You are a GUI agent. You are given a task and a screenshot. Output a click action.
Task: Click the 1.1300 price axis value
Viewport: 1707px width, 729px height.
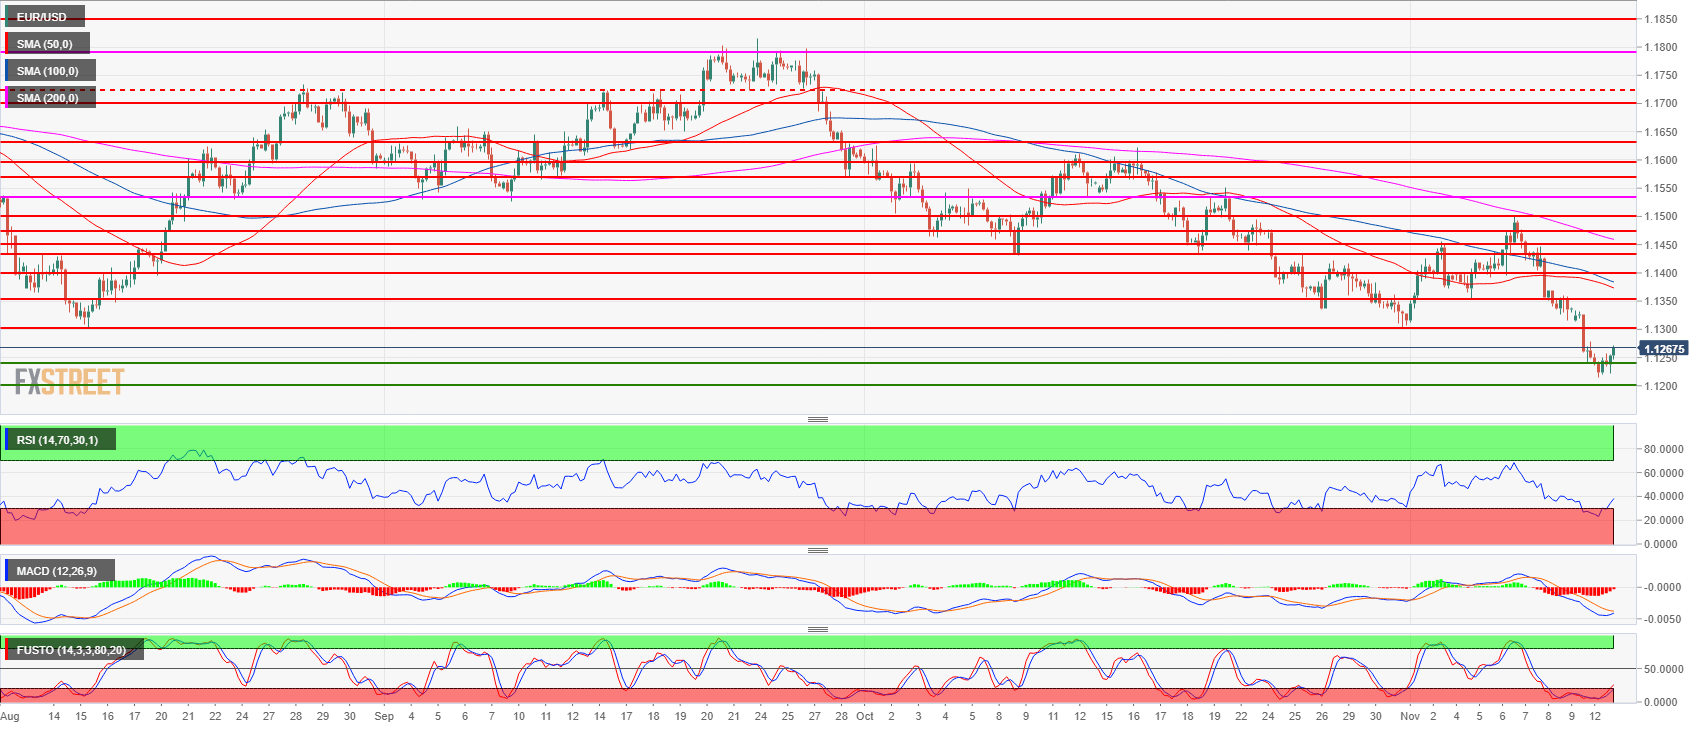click(x=1661, y=329)
